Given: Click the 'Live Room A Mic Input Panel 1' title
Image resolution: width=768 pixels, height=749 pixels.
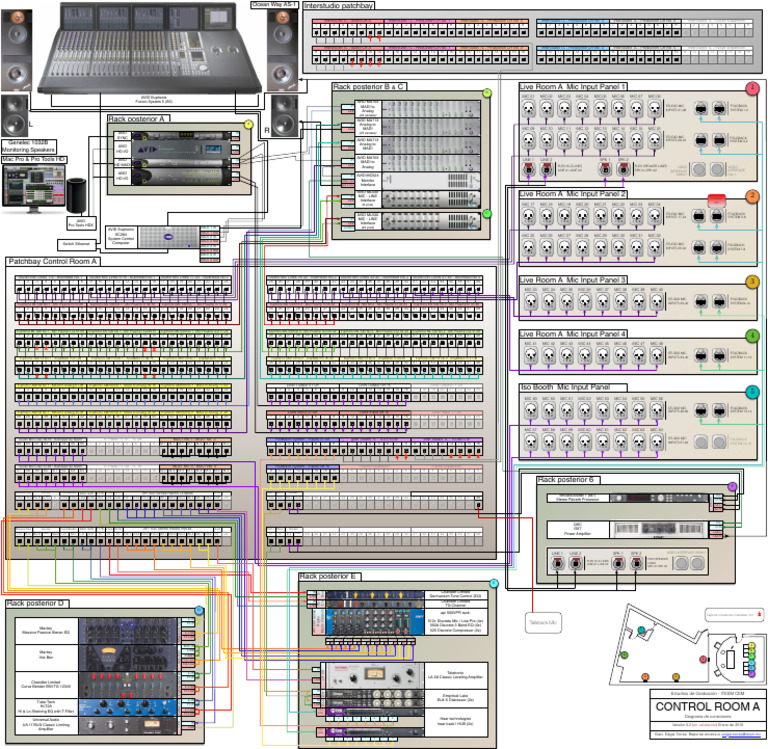Looking at the screenshot, I should coord(573,86).
